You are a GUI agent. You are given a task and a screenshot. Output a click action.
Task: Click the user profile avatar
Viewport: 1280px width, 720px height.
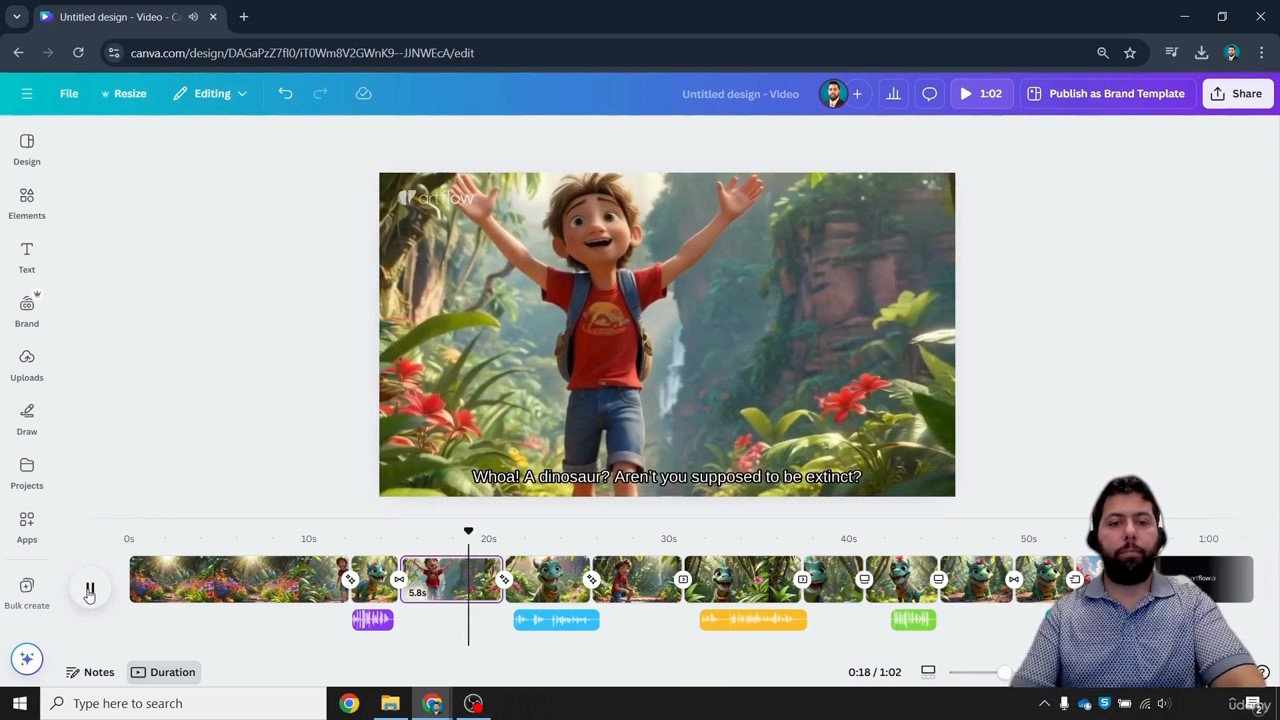[x=832, y=94]
